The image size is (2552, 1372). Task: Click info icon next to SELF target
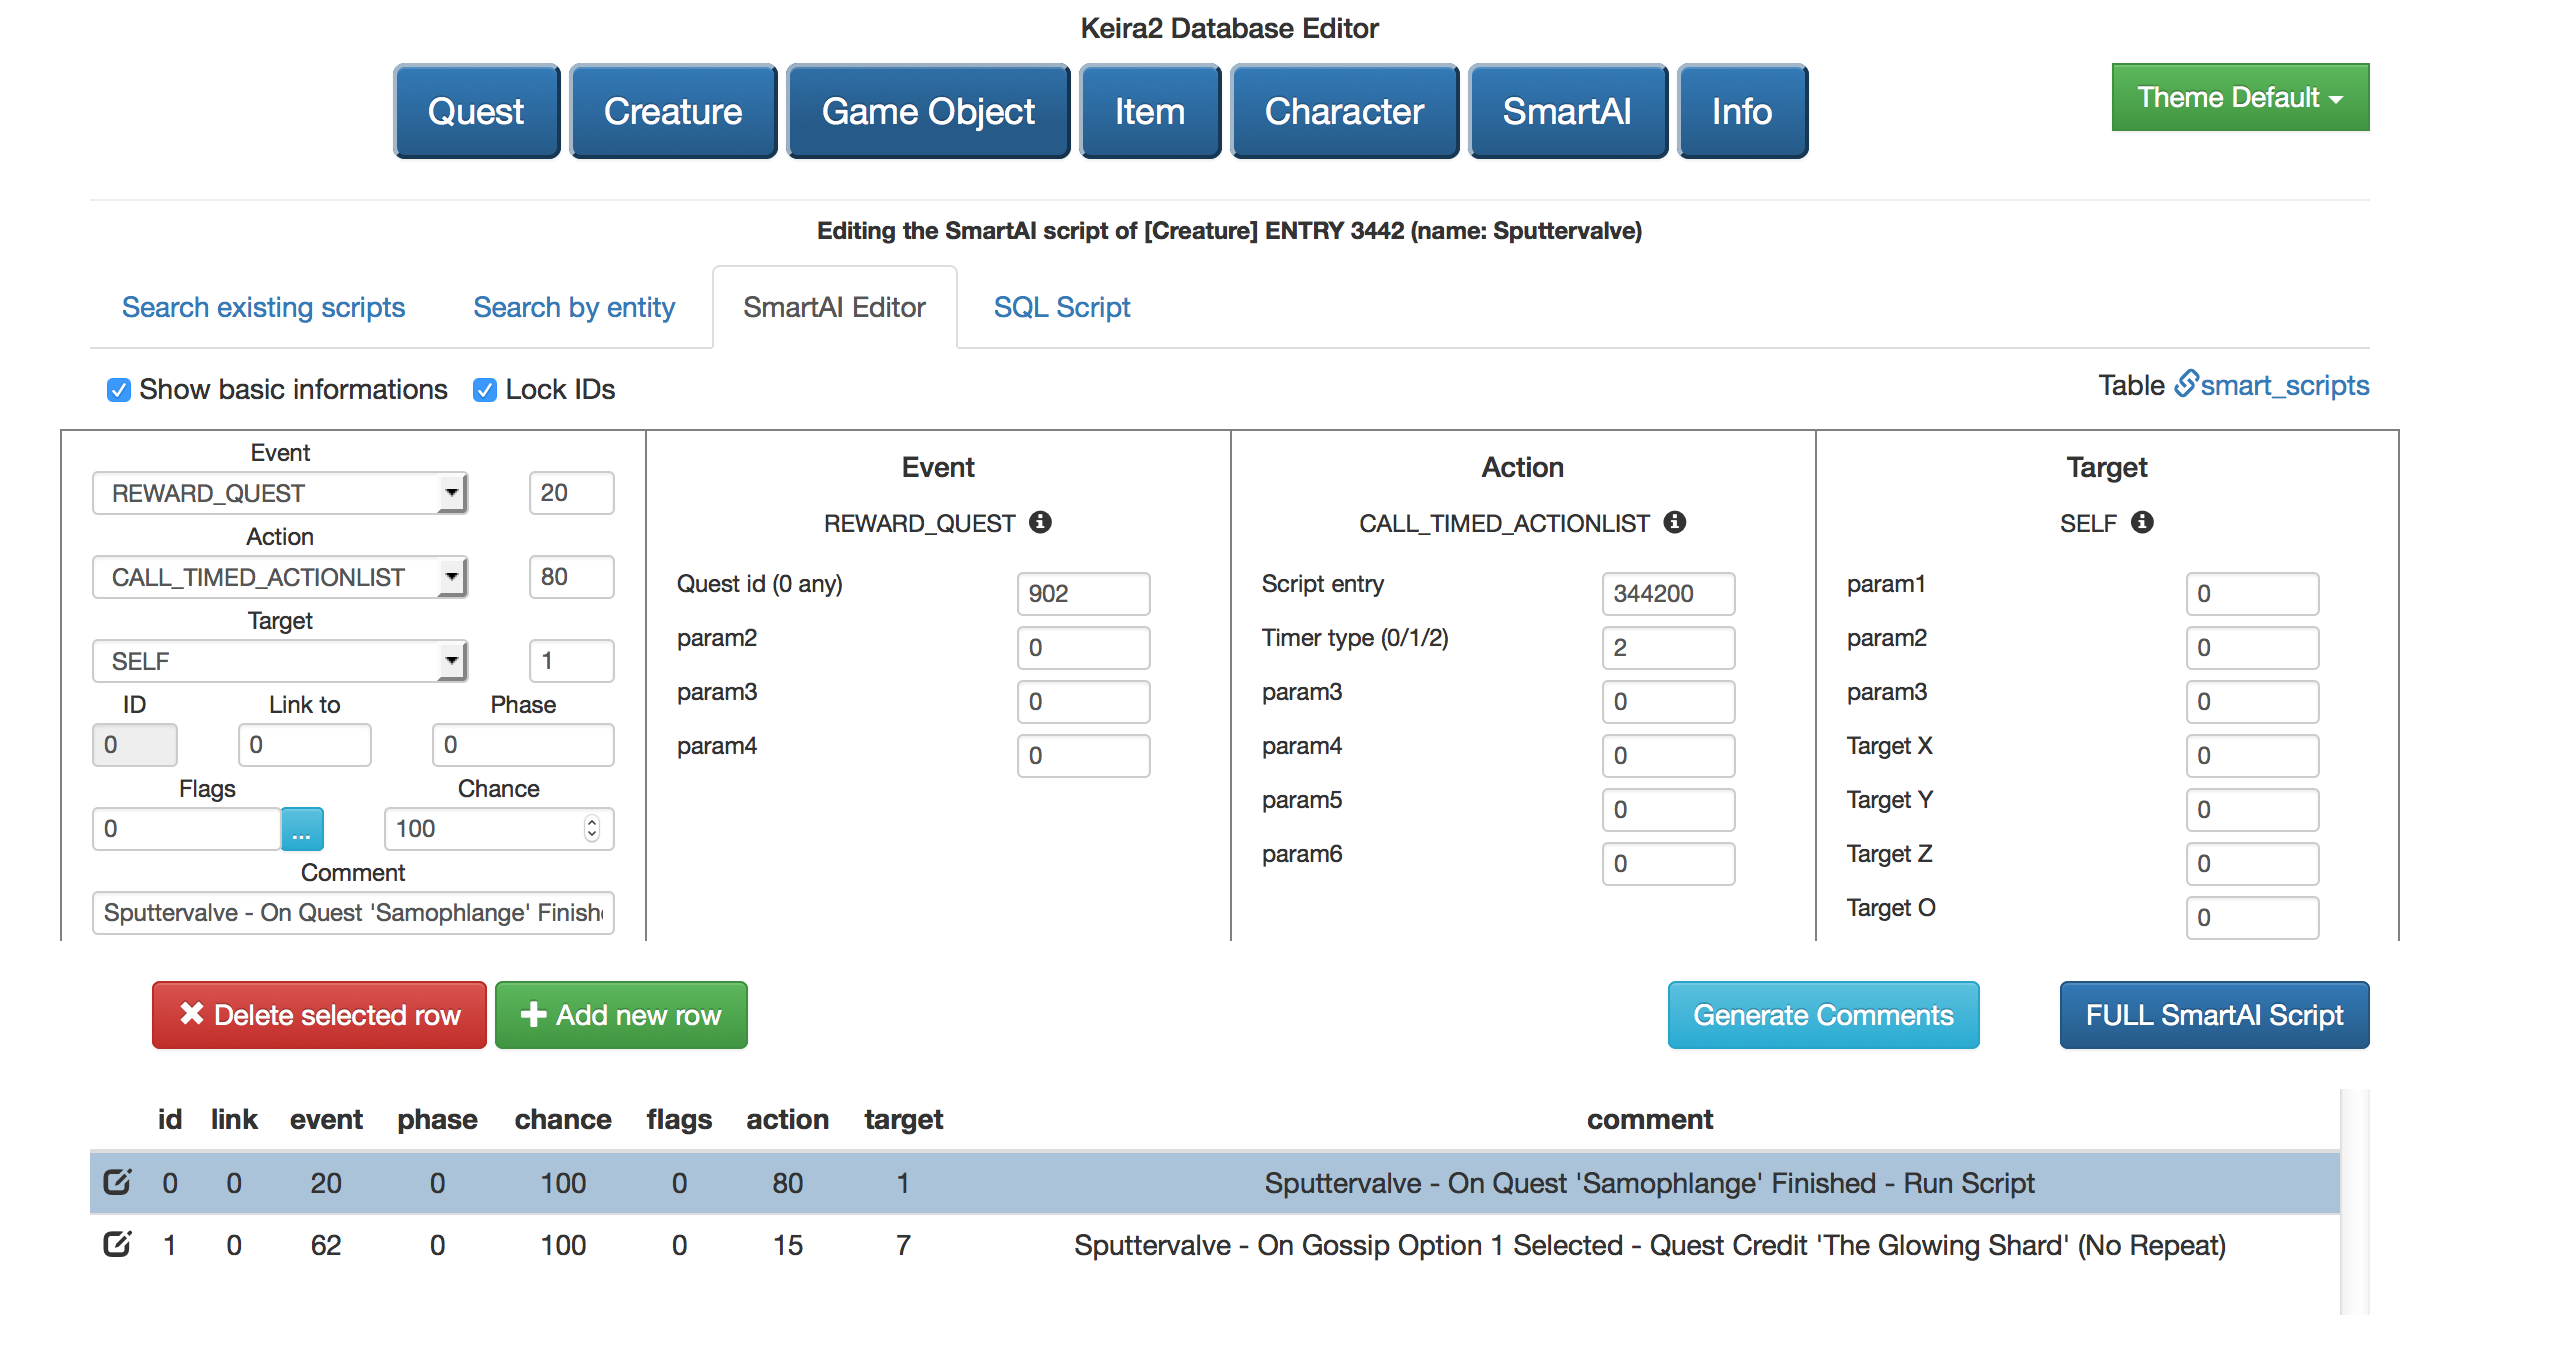(2141, 522)
